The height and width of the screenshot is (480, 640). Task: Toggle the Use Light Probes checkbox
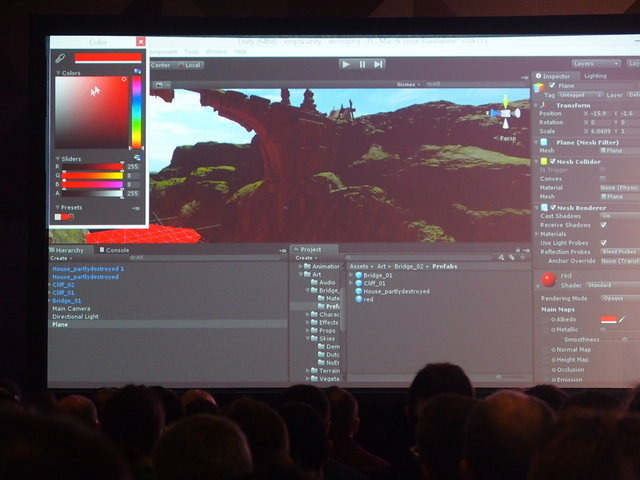[x=603, y=243]
